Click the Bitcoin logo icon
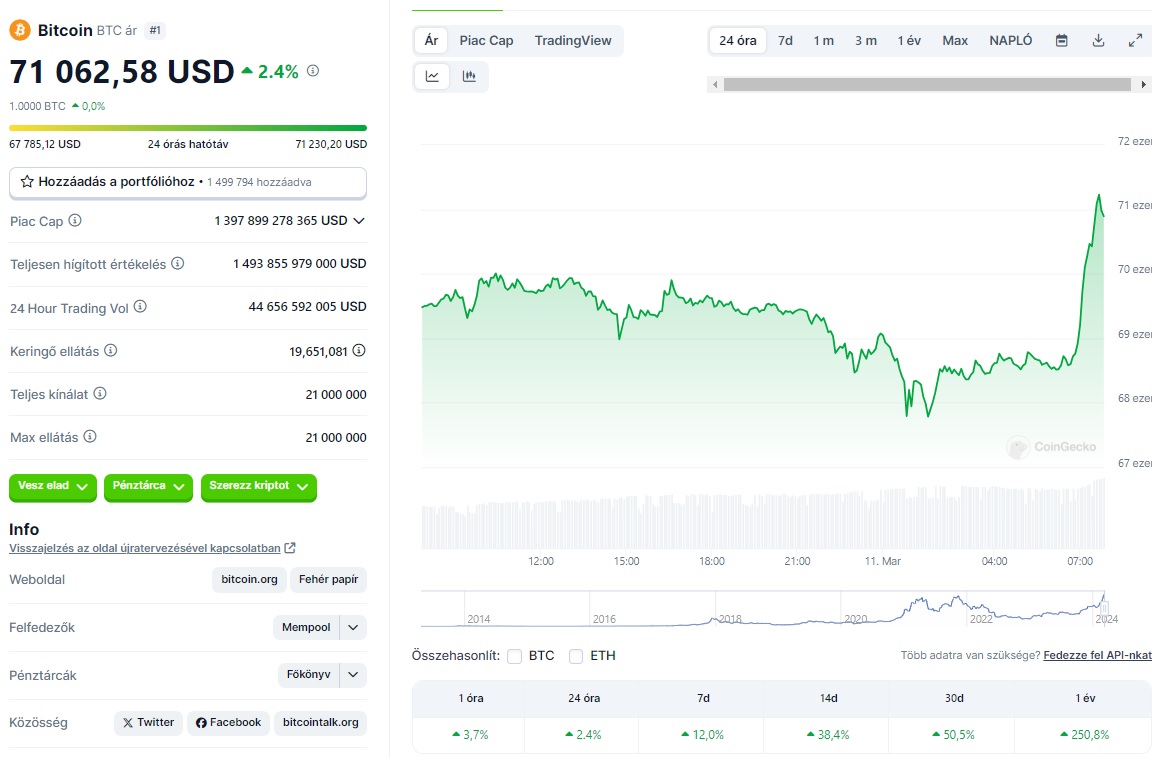The image size is (1152, 758). pos(20,30)
